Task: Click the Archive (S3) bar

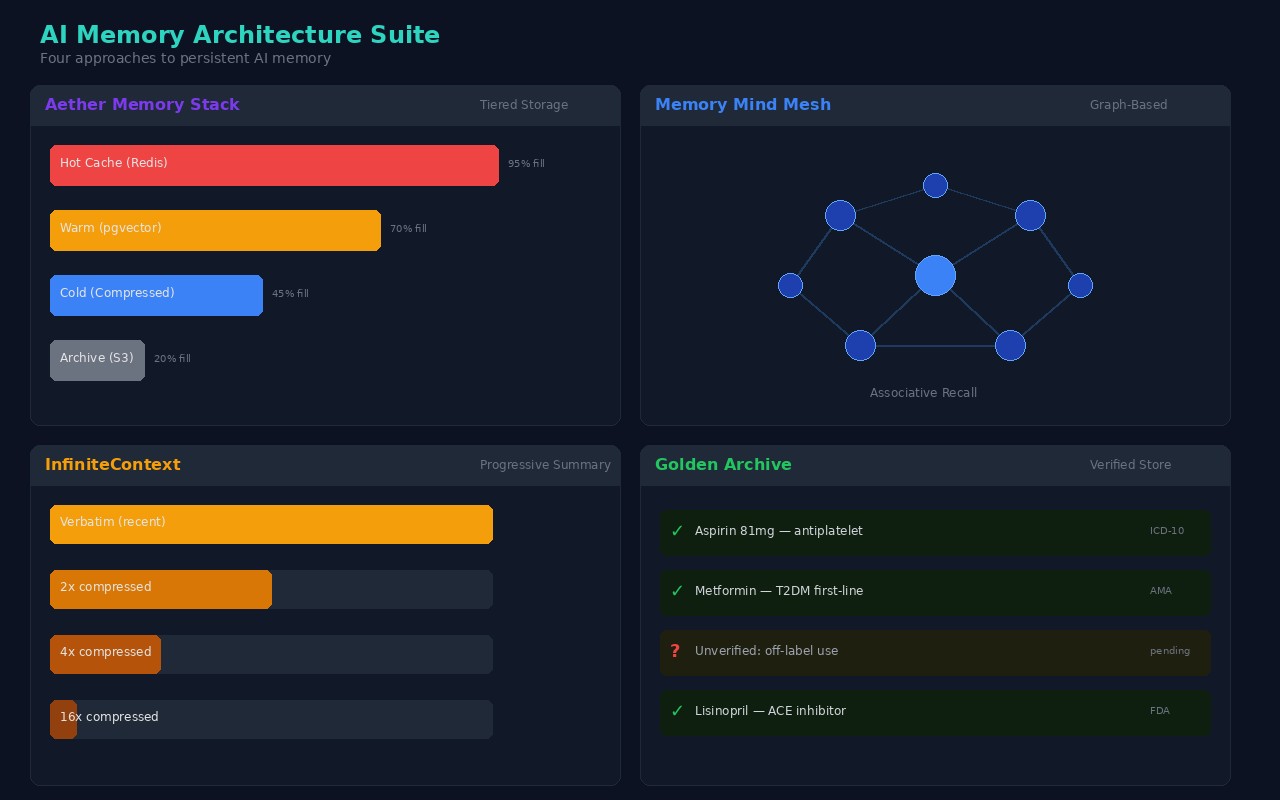Action: [x=97, y=360]
